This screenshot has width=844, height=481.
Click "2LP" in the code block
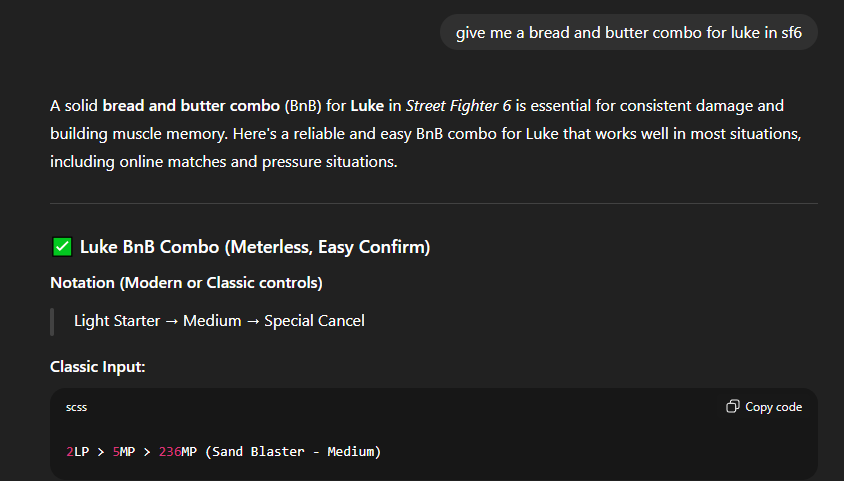click(x=77, y=451)
